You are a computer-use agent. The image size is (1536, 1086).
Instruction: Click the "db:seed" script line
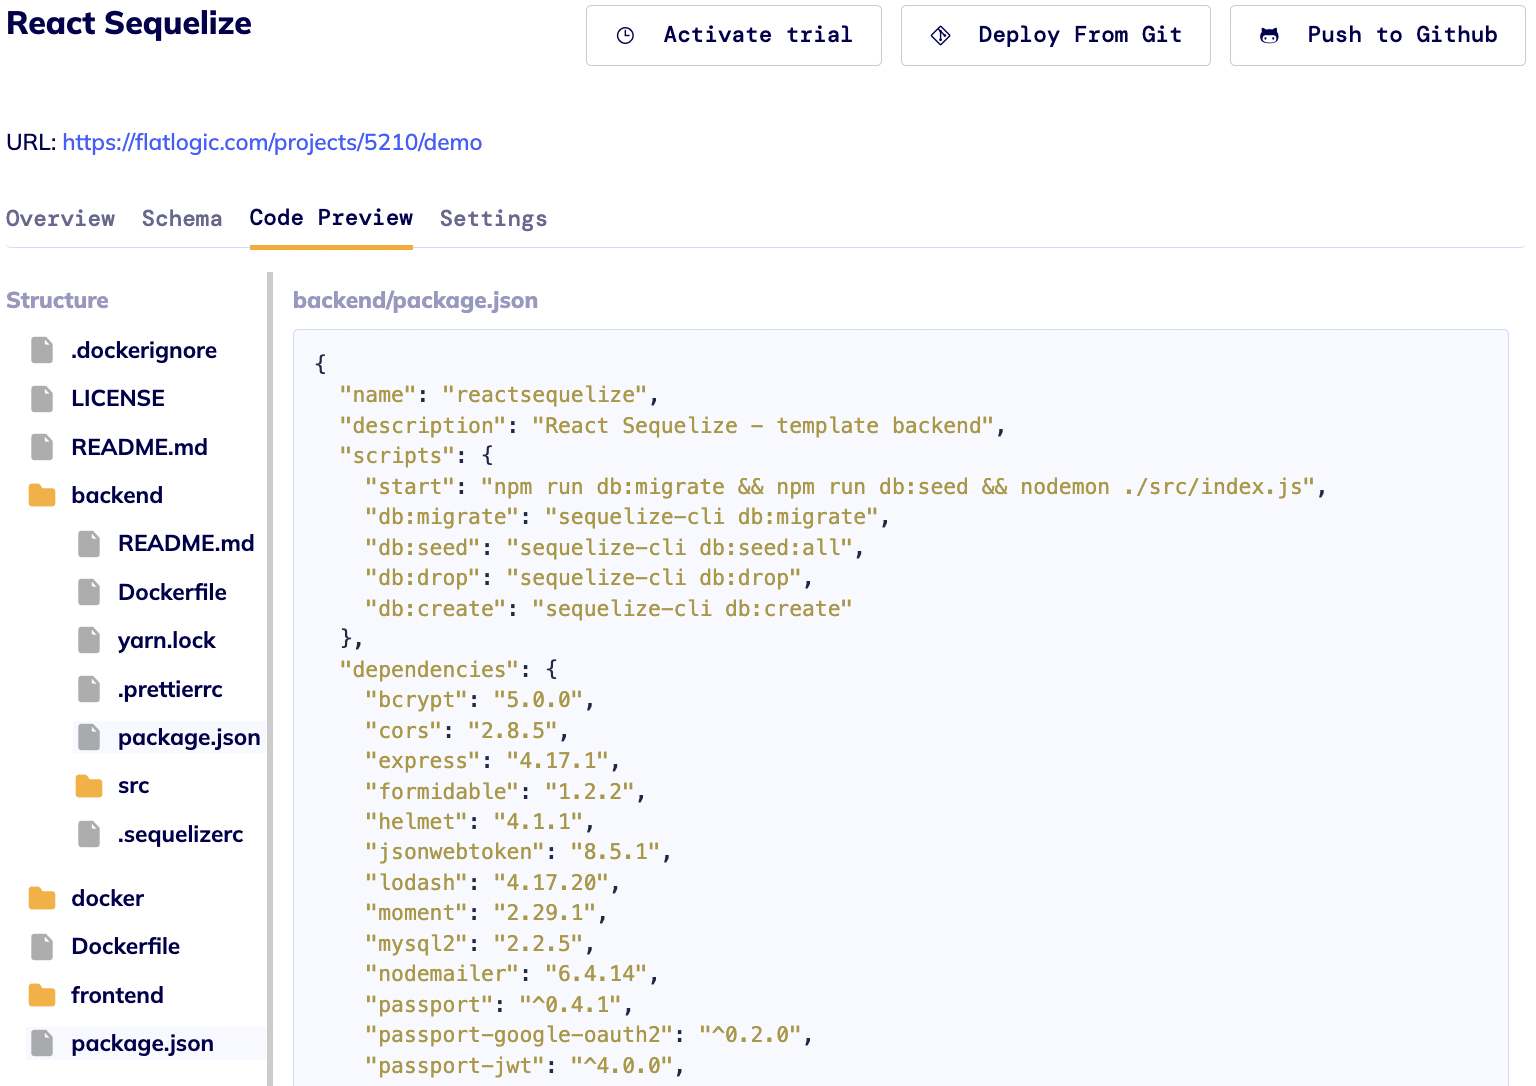click(x=614, y=548)
